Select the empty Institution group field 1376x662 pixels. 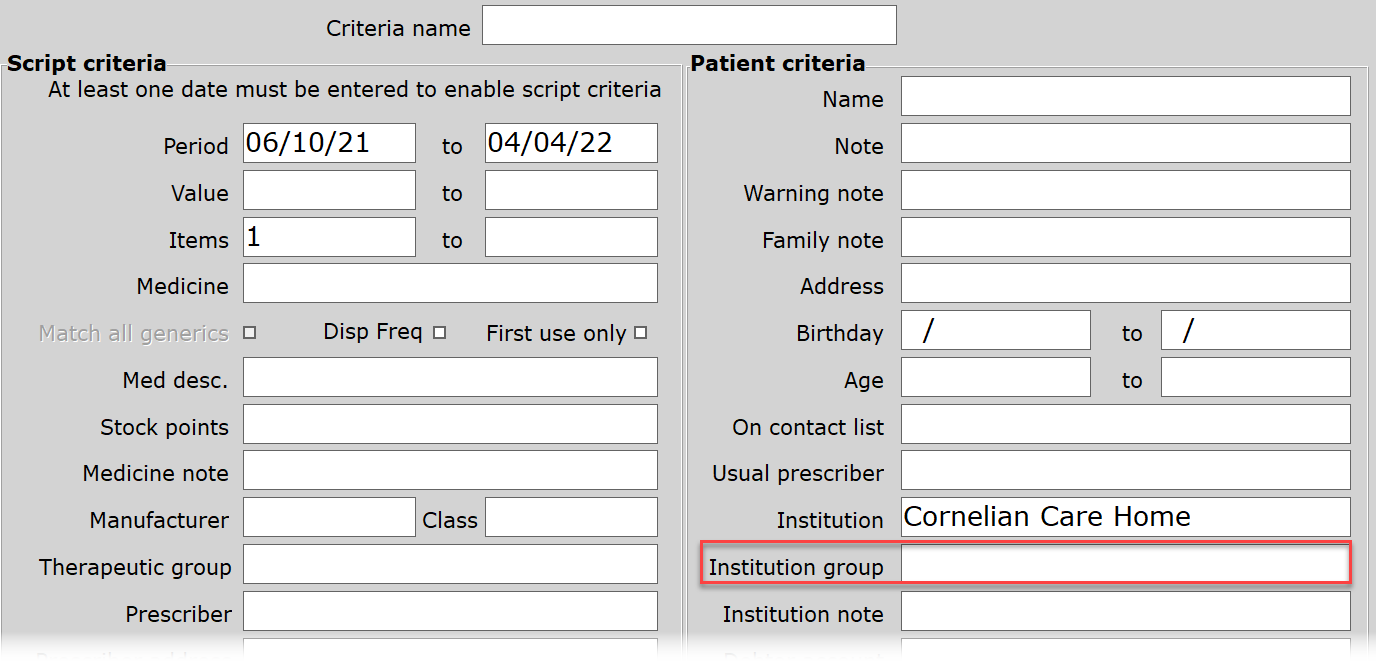(1125, 564)
